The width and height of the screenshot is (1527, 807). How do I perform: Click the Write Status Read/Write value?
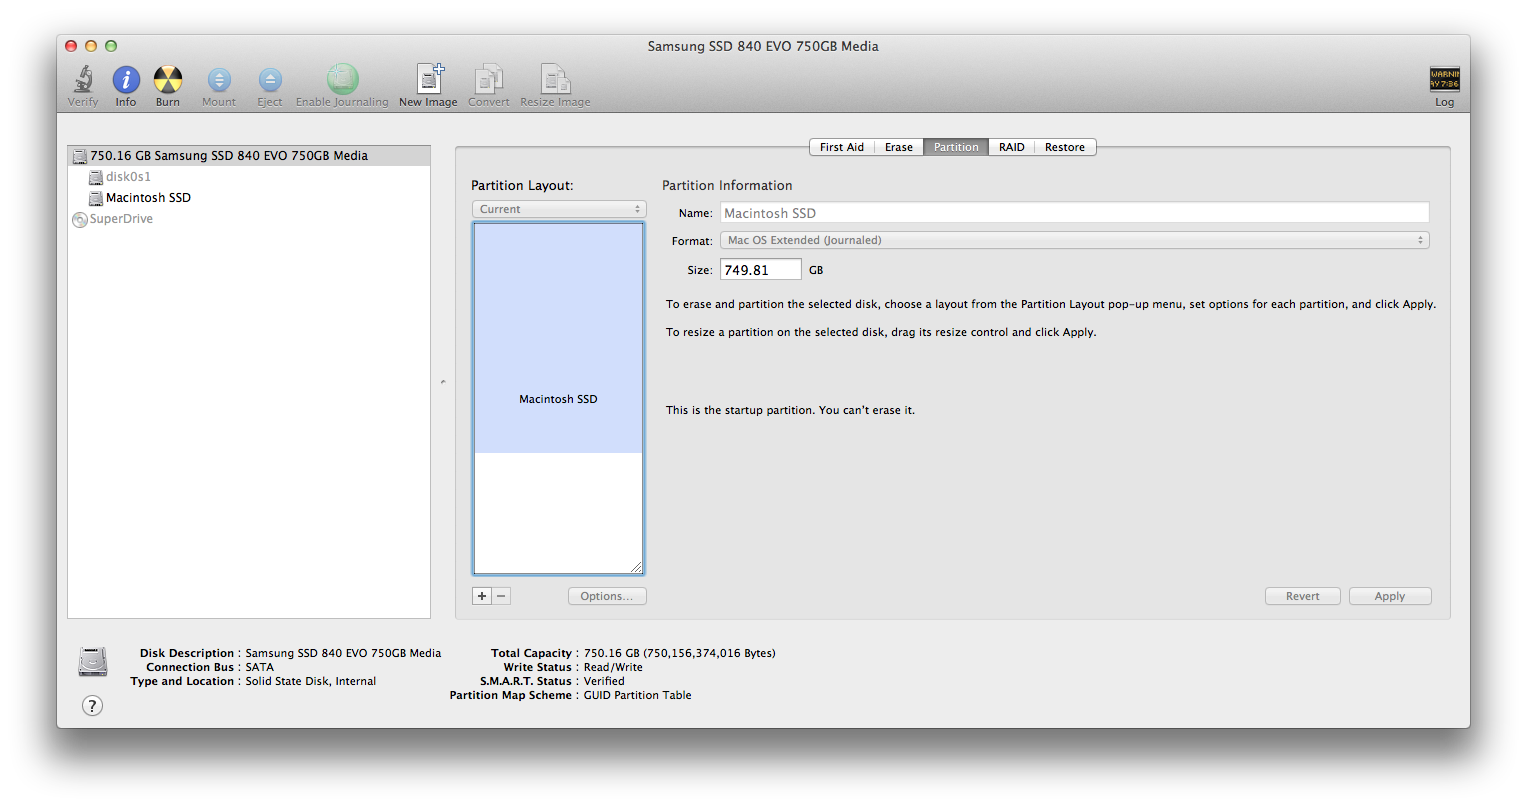(613, 667)
